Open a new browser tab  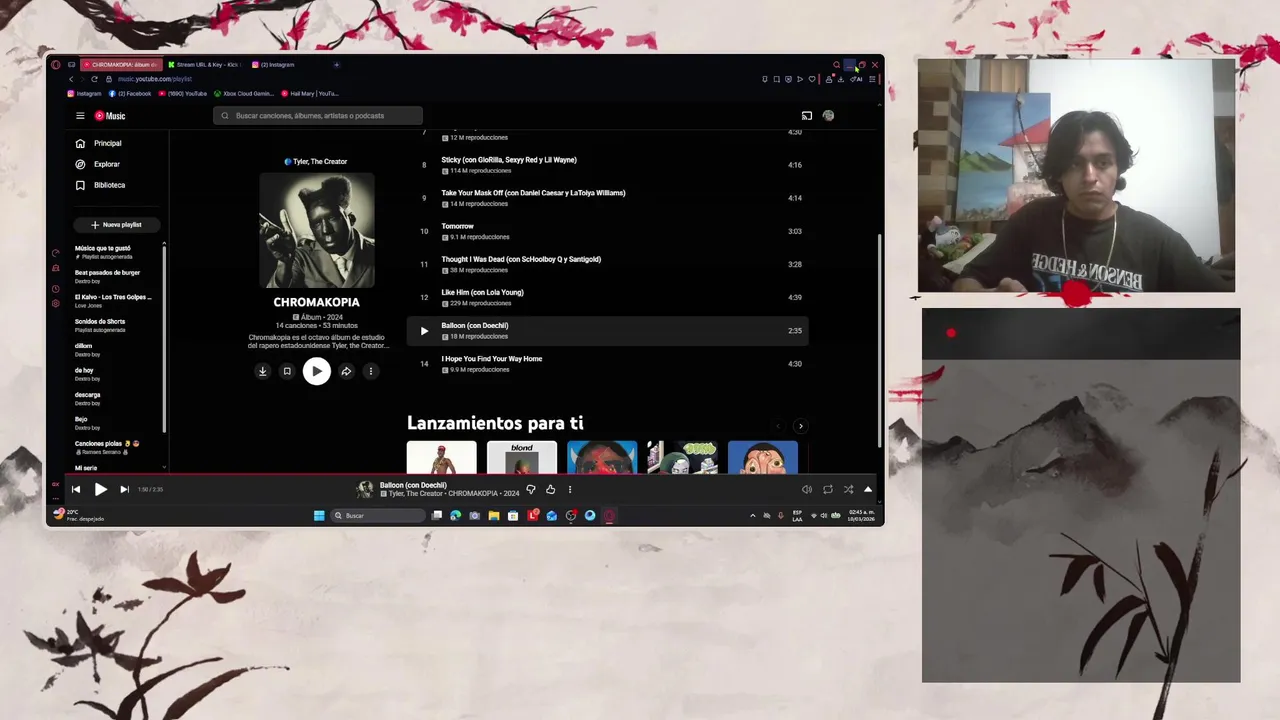pyautogui.click(x=336, y=65)
